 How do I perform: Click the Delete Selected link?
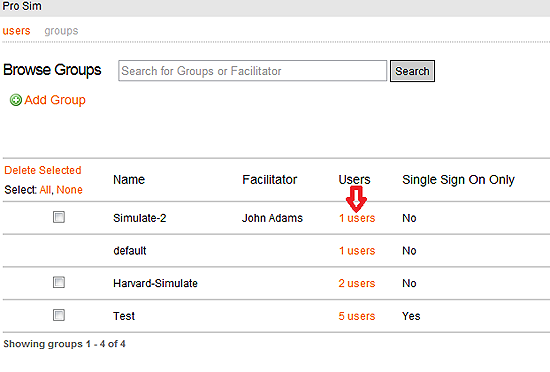click(43, 170)
